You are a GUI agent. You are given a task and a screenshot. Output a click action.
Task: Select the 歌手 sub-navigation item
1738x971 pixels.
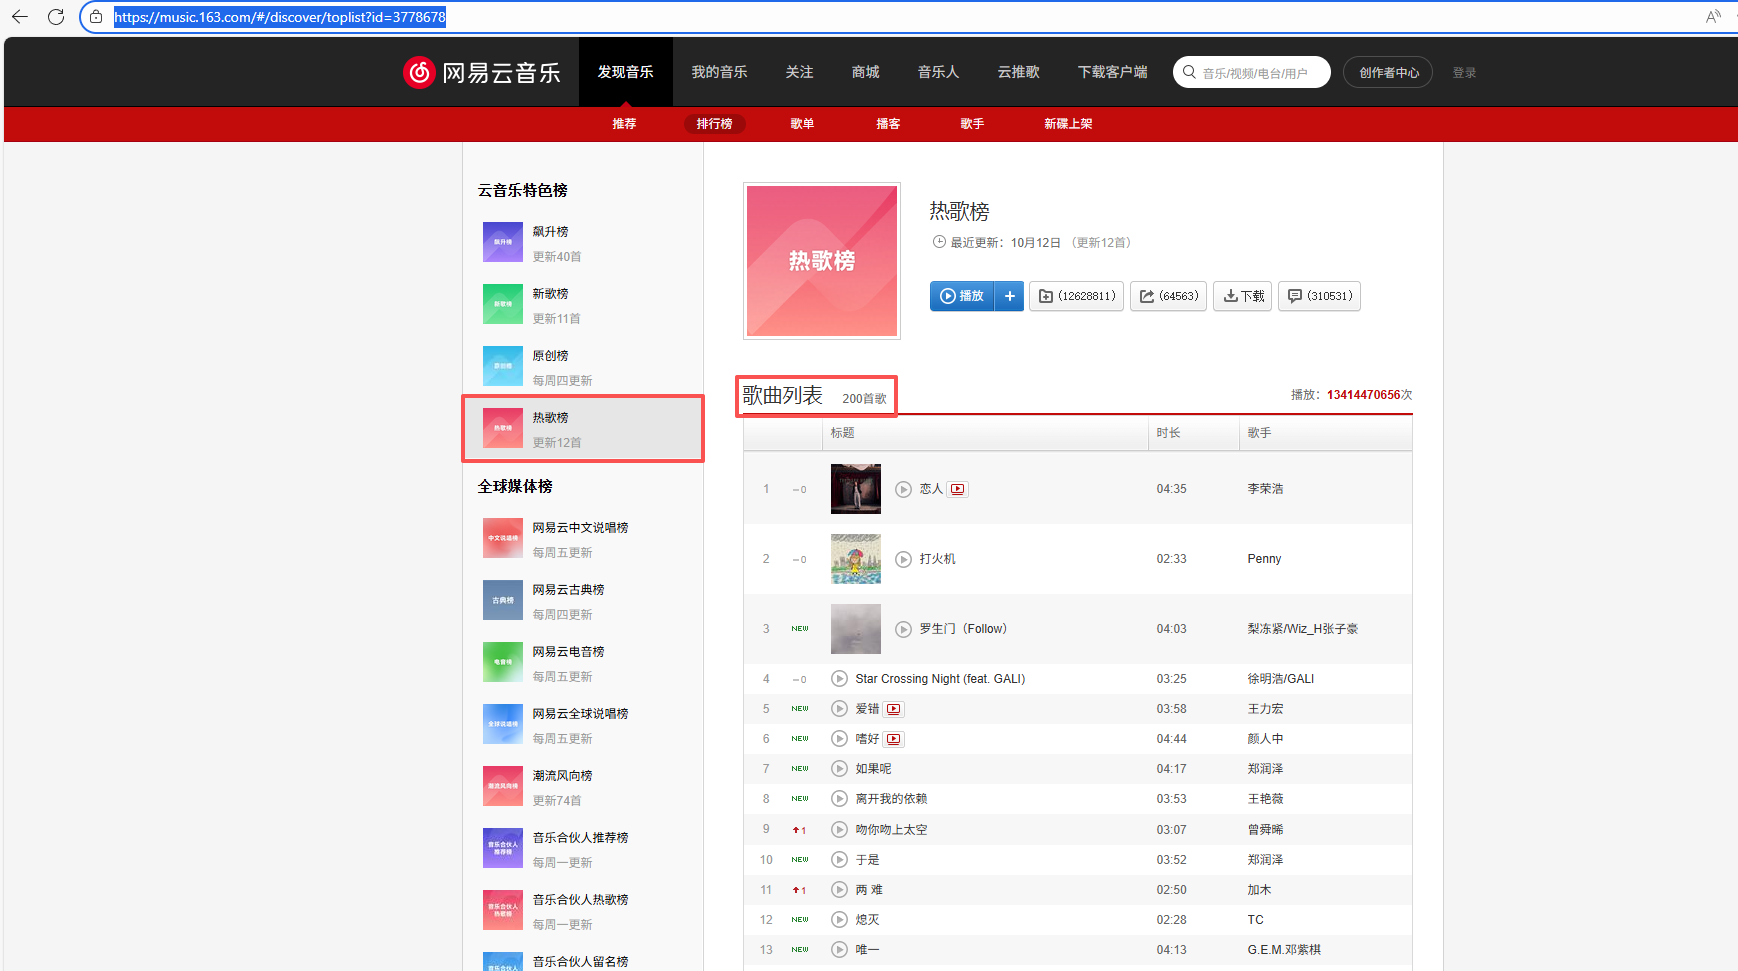(x=972, y=124)
